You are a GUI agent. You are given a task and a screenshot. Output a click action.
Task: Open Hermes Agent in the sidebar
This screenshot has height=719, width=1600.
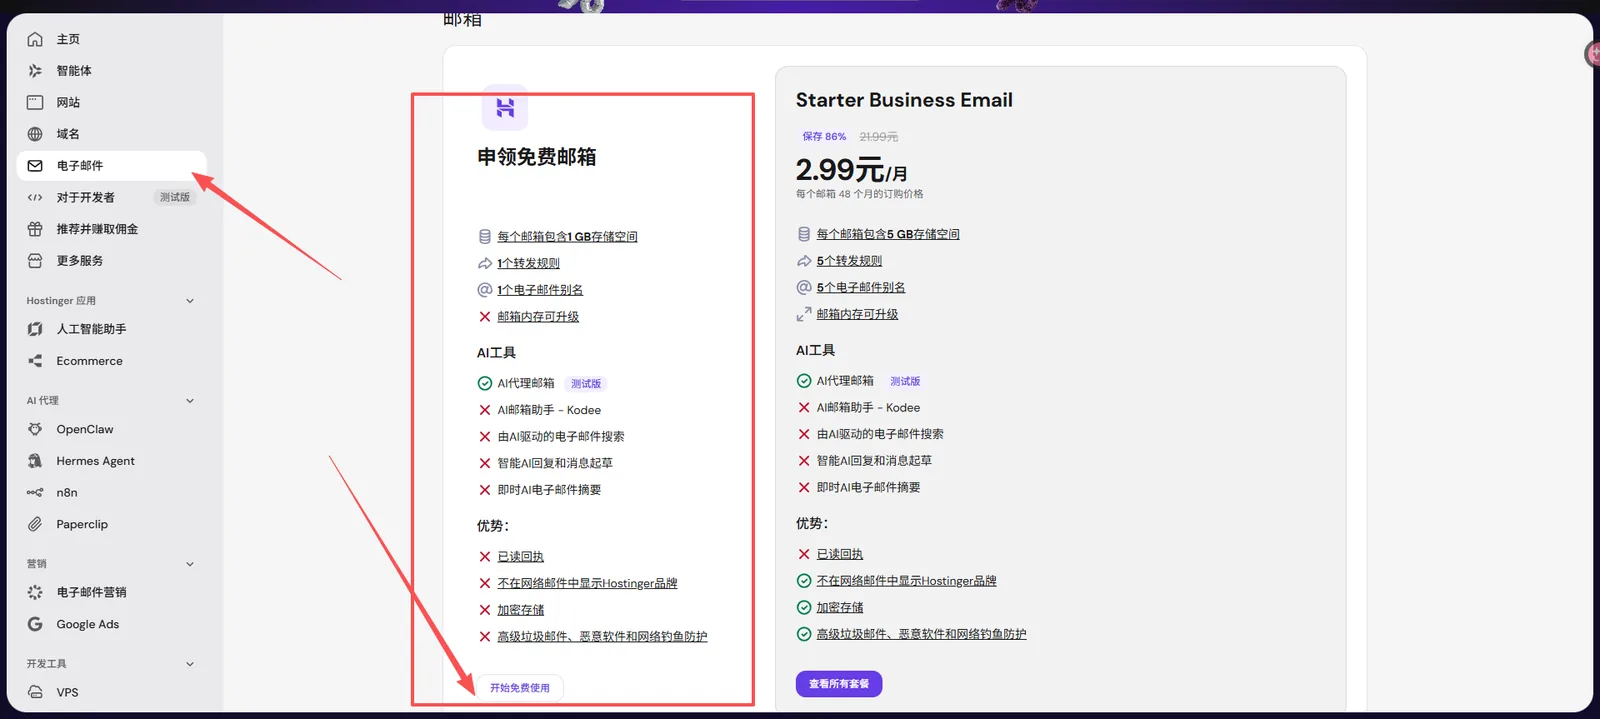click(111, 461)
